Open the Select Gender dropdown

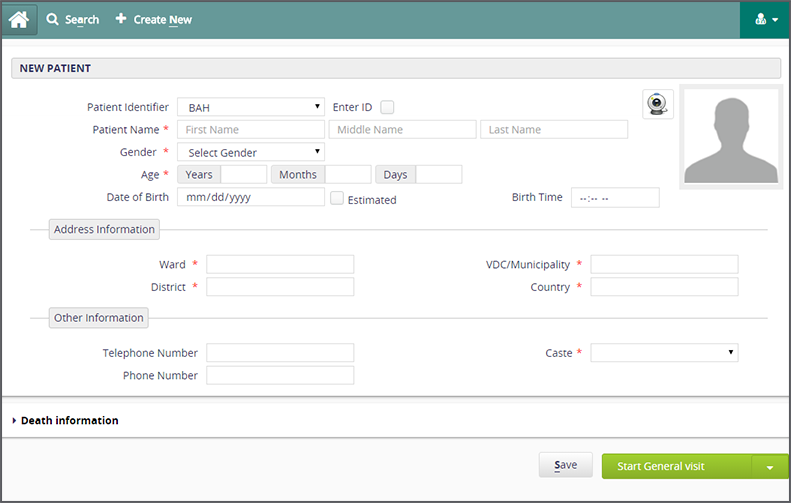click(251, 152)
